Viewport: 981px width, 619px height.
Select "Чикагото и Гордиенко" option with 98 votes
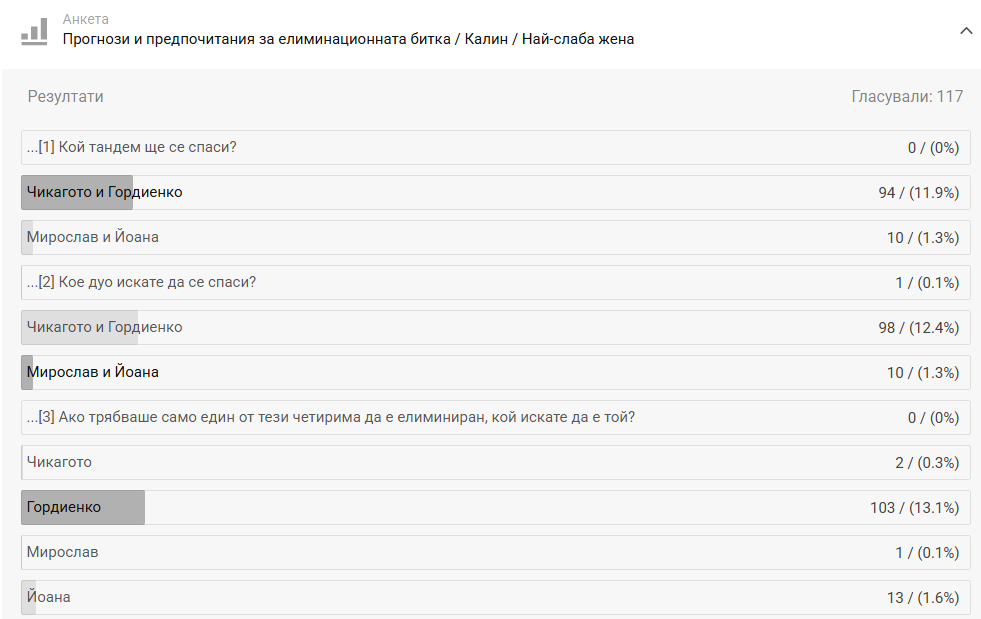click(105, 327)
